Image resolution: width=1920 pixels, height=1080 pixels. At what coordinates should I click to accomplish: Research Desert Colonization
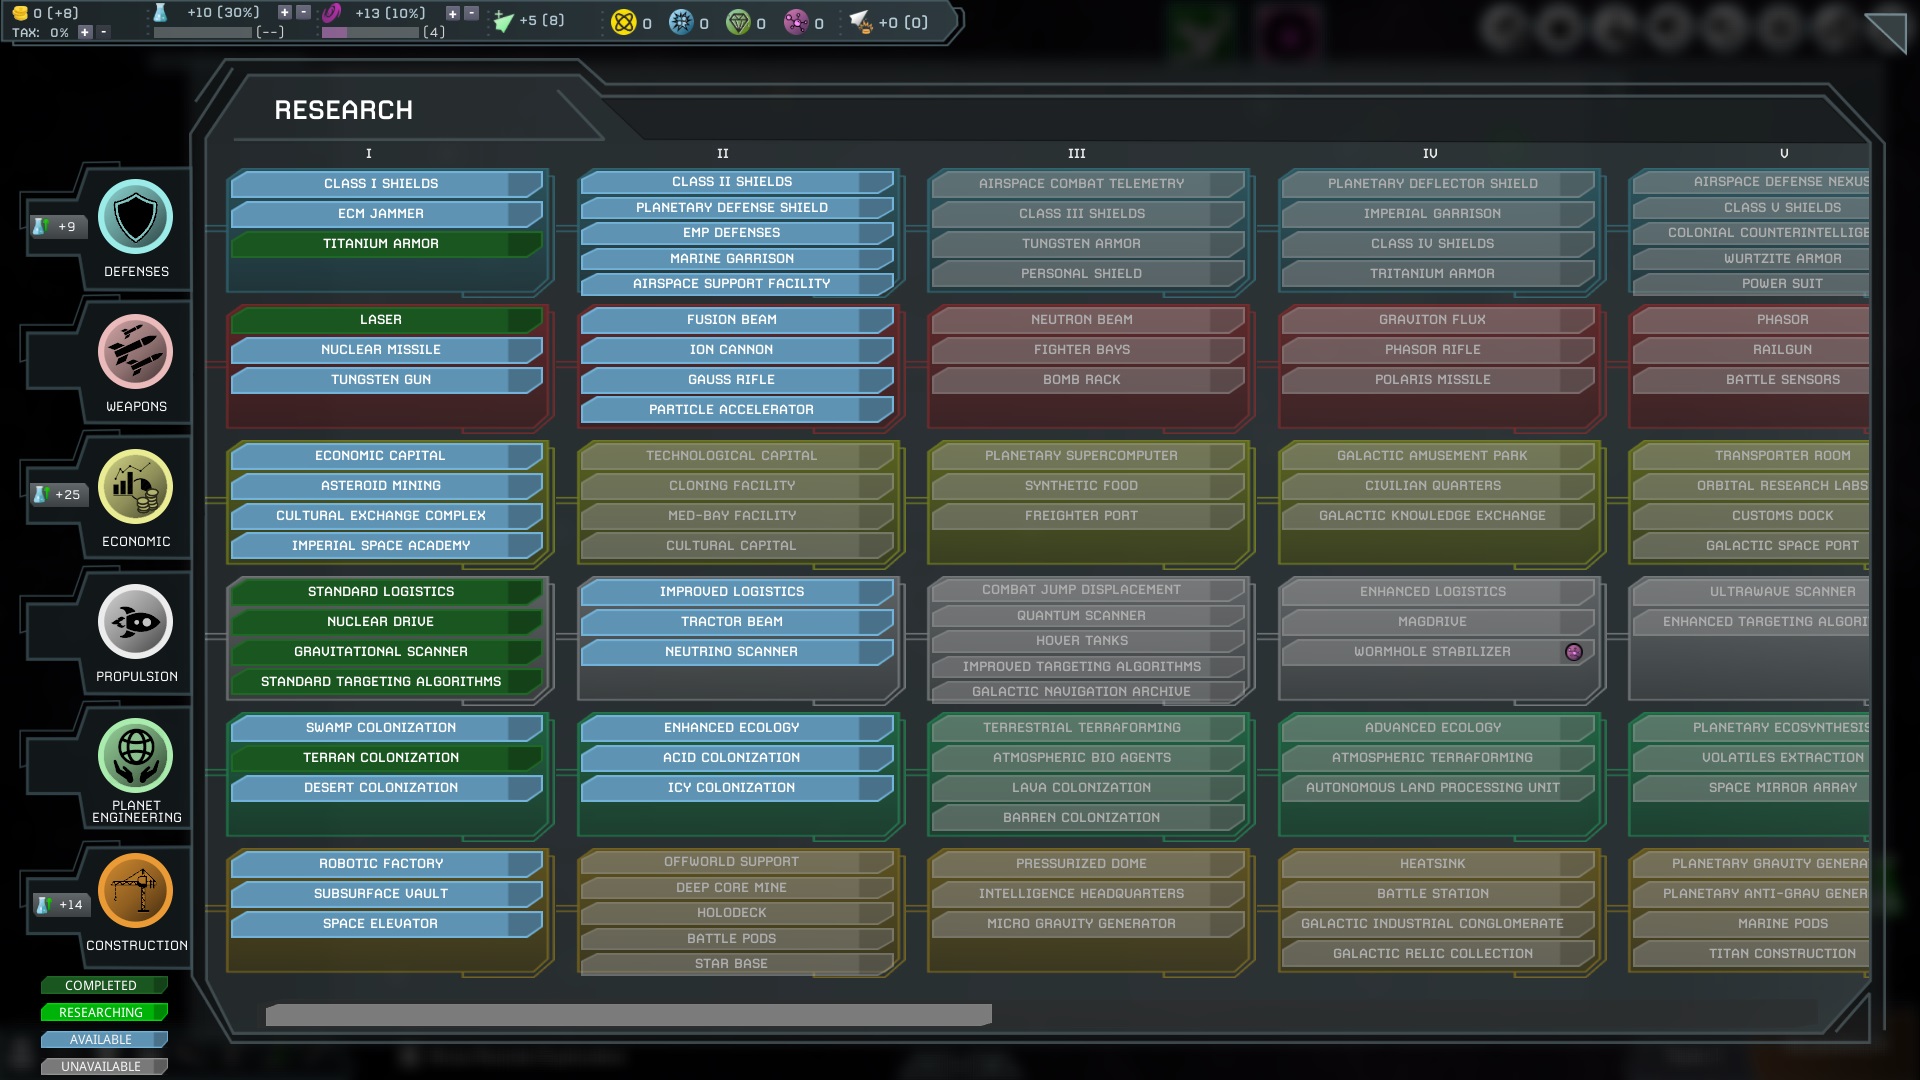coord(386,788)
